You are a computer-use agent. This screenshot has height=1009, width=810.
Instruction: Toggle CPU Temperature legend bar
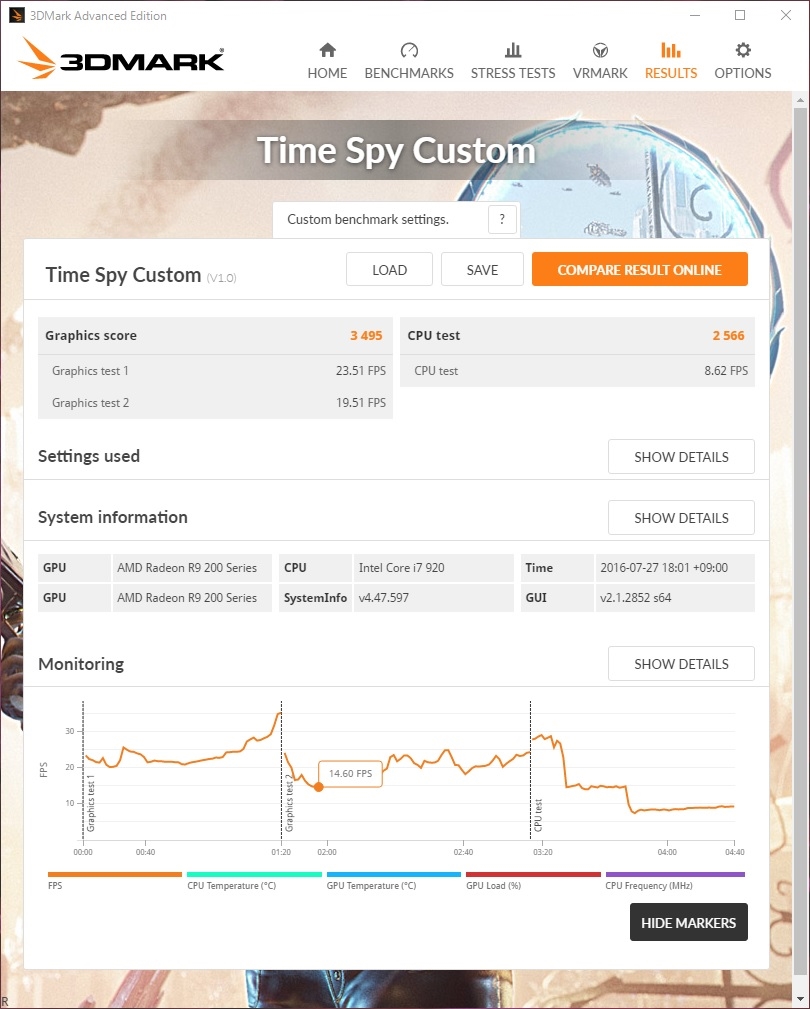(254, 875)
